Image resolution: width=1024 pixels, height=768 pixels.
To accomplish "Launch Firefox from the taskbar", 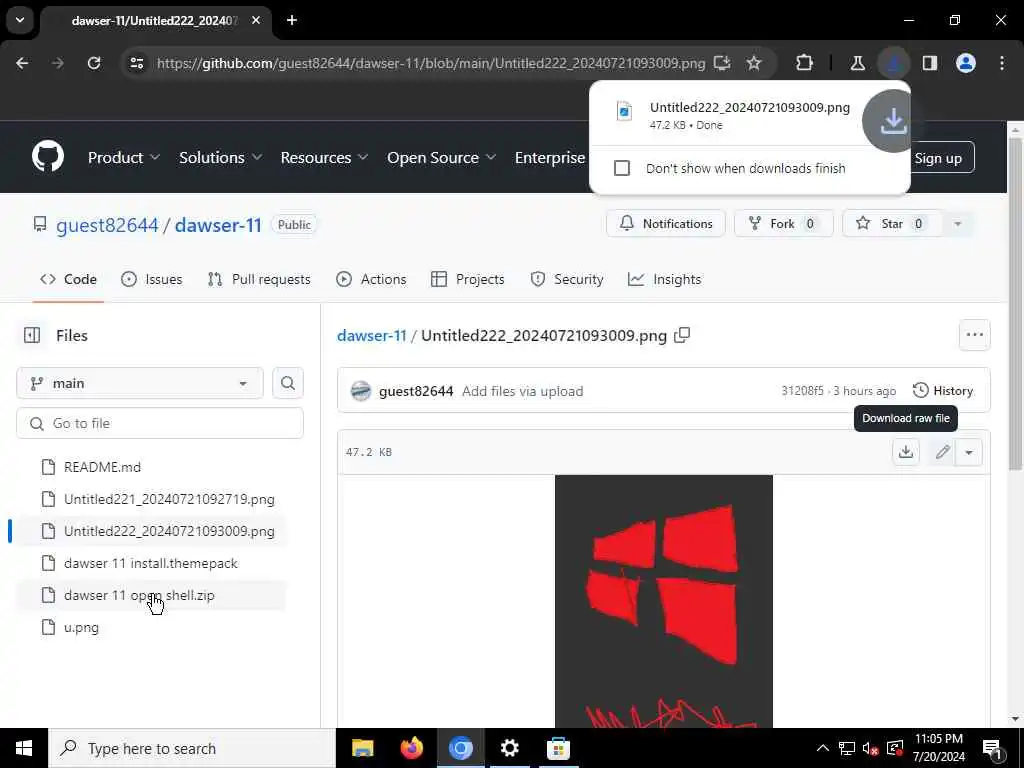I will [411, 748].
